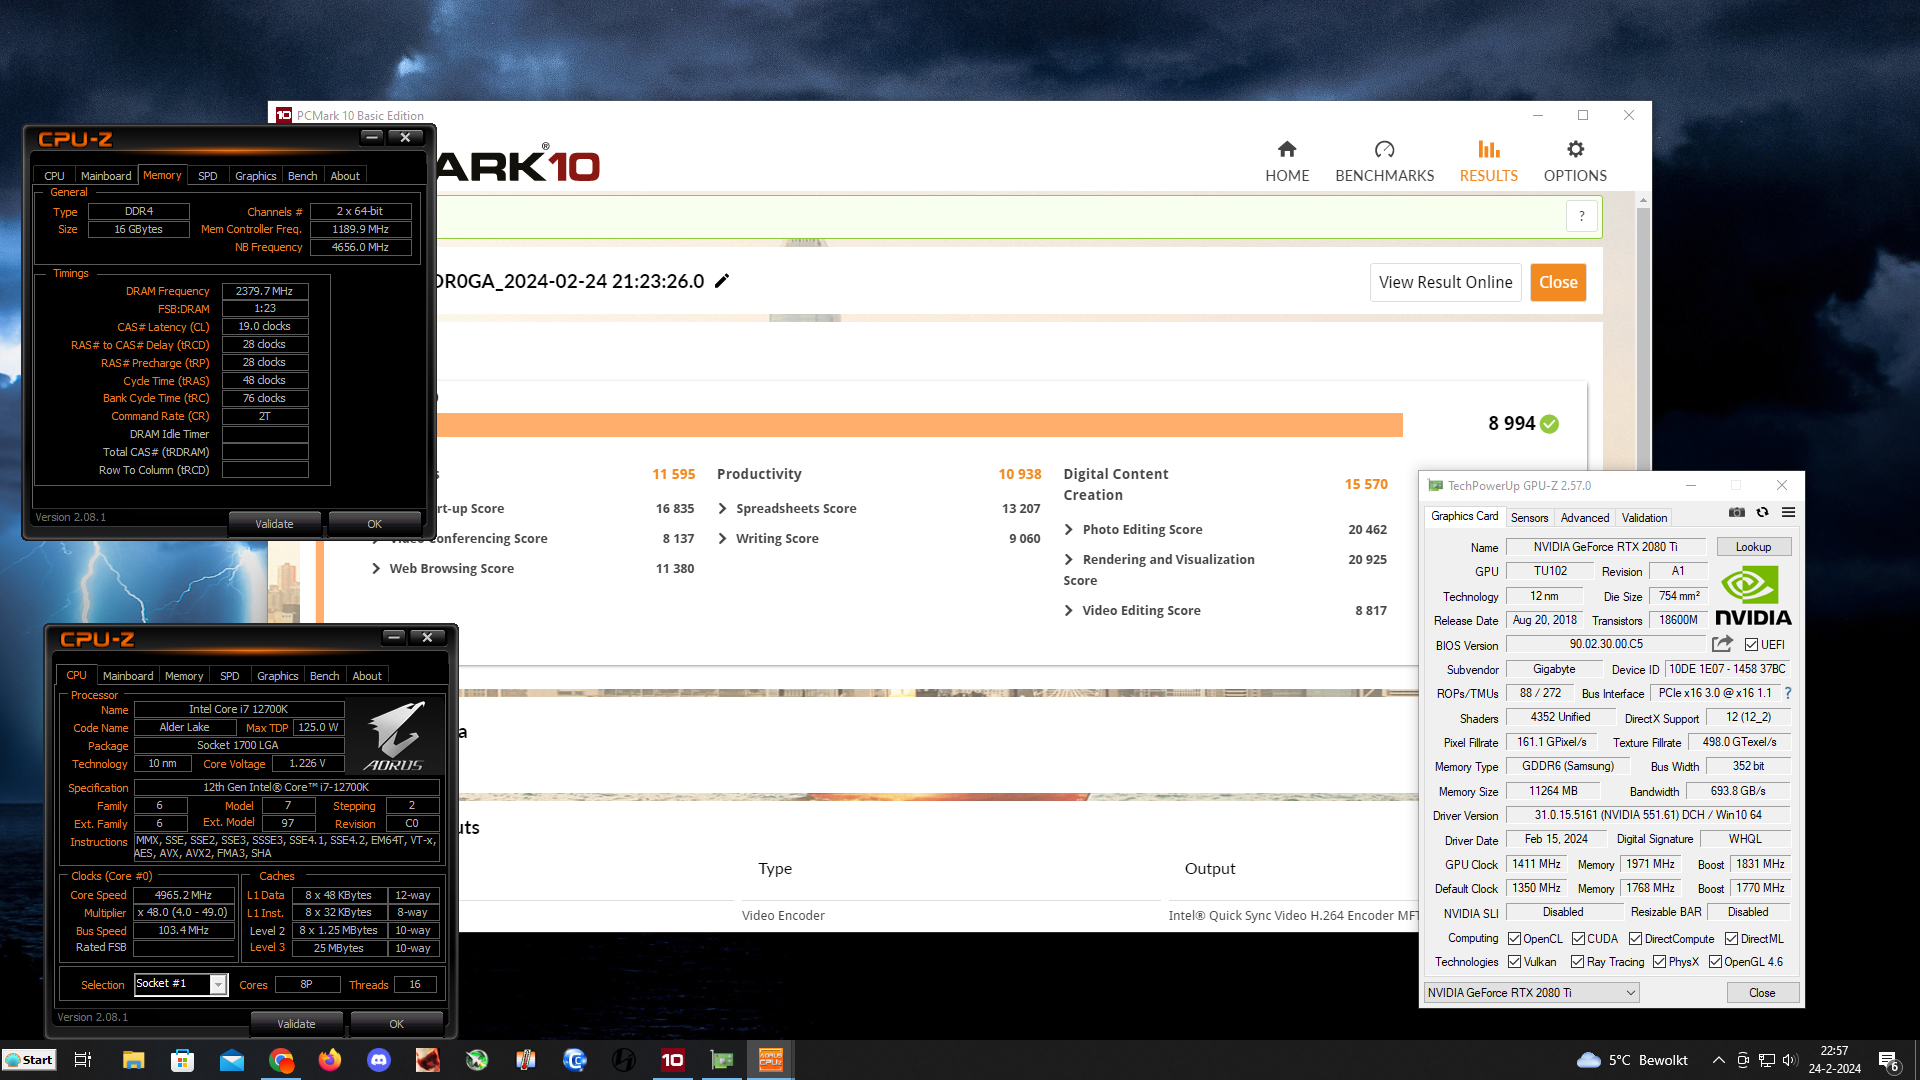Open Task View on the taskbar
The height and width of the screenshot is (1080, 1920).
click(83, 1060)
